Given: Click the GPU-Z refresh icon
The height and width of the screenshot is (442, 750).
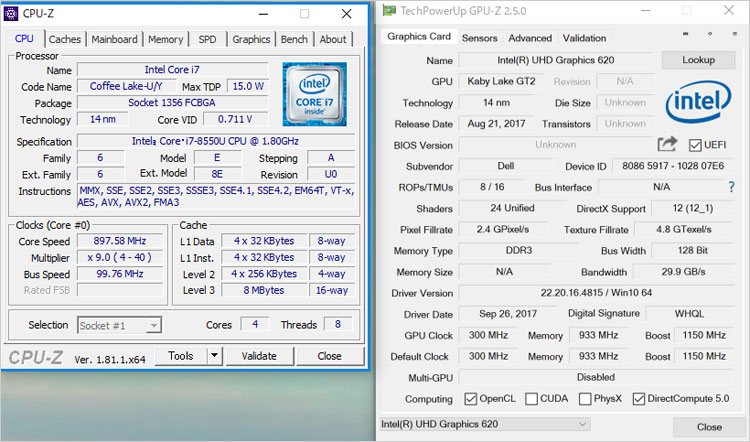Looking at the screenshot, I should tap(710, 34).
